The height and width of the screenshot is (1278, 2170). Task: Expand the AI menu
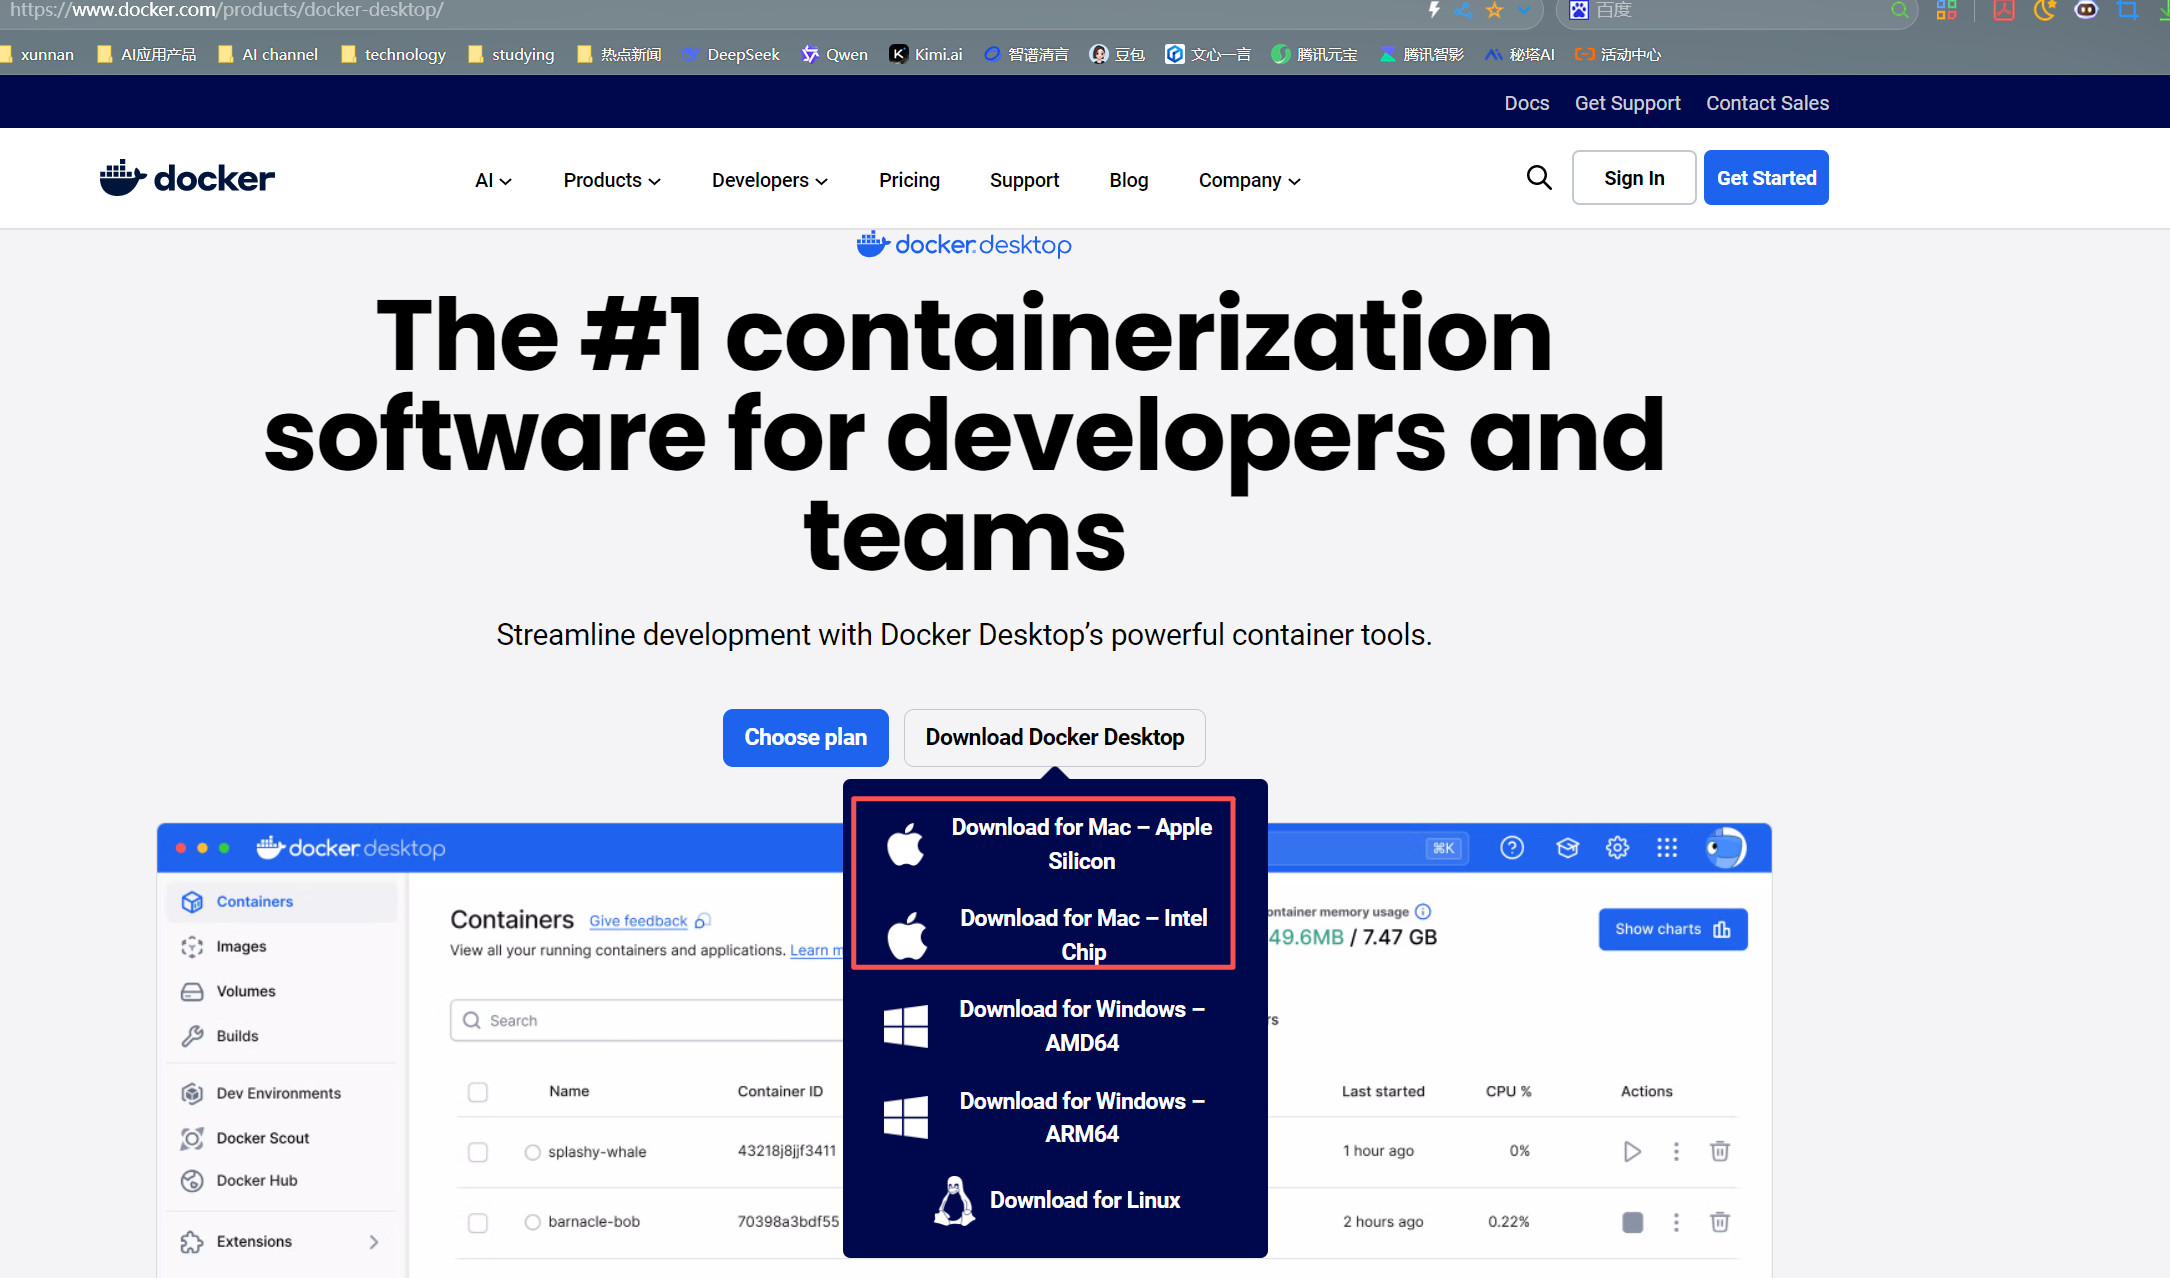coord(493,181)
